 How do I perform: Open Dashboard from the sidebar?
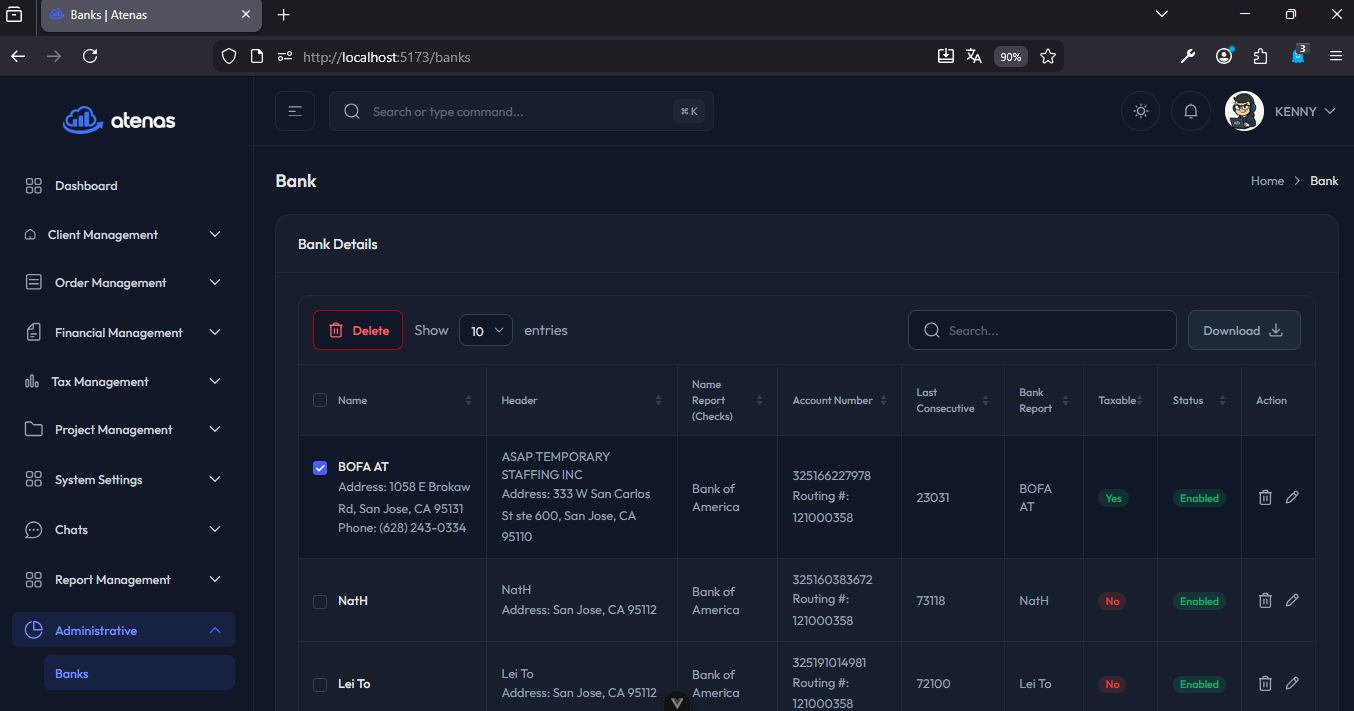(86, 185)
